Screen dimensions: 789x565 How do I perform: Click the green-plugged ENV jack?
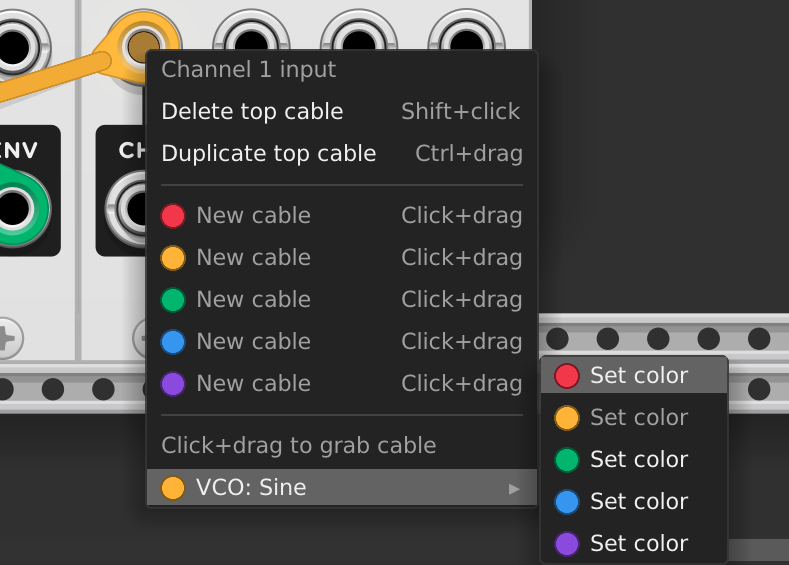[x=15, y=207]
